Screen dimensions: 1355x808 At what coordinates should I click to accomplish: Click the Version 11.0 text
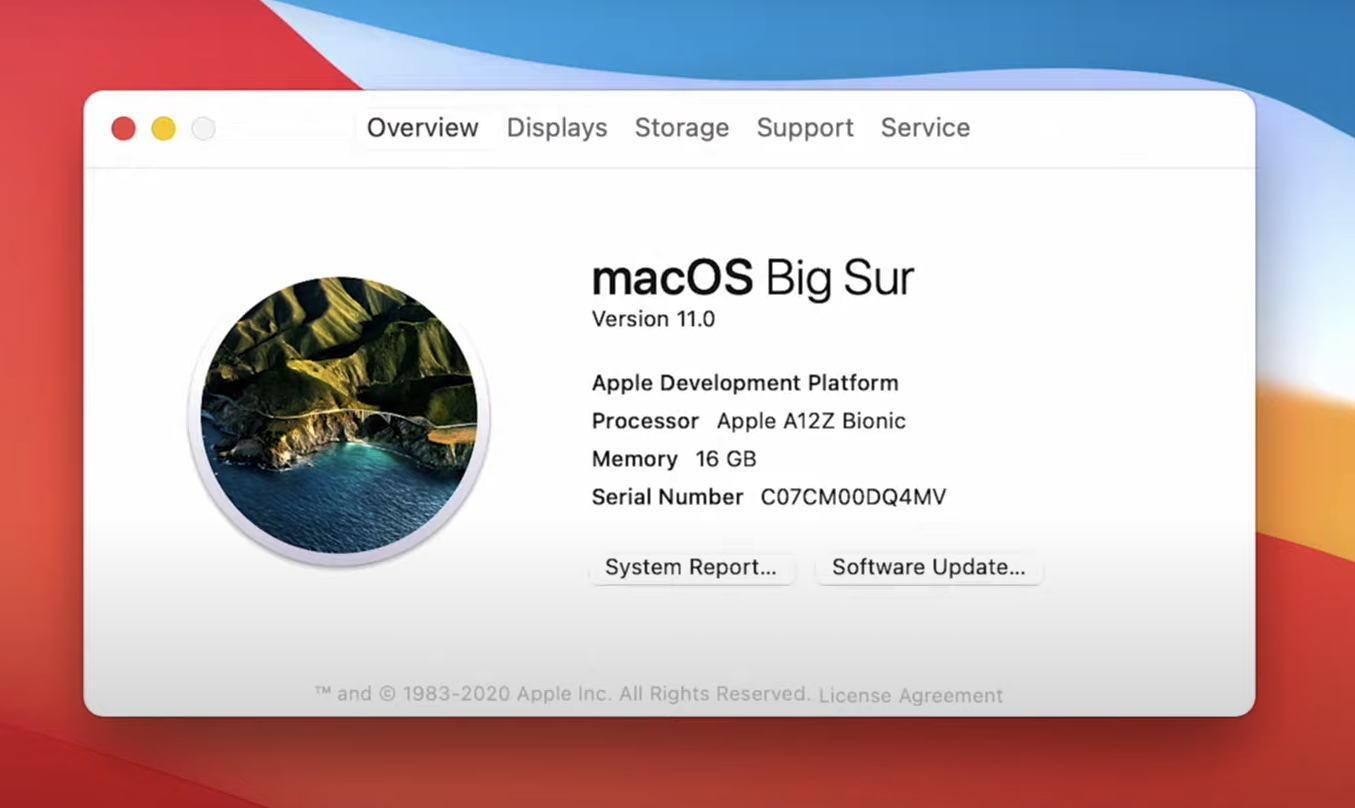tap(653, 319)
